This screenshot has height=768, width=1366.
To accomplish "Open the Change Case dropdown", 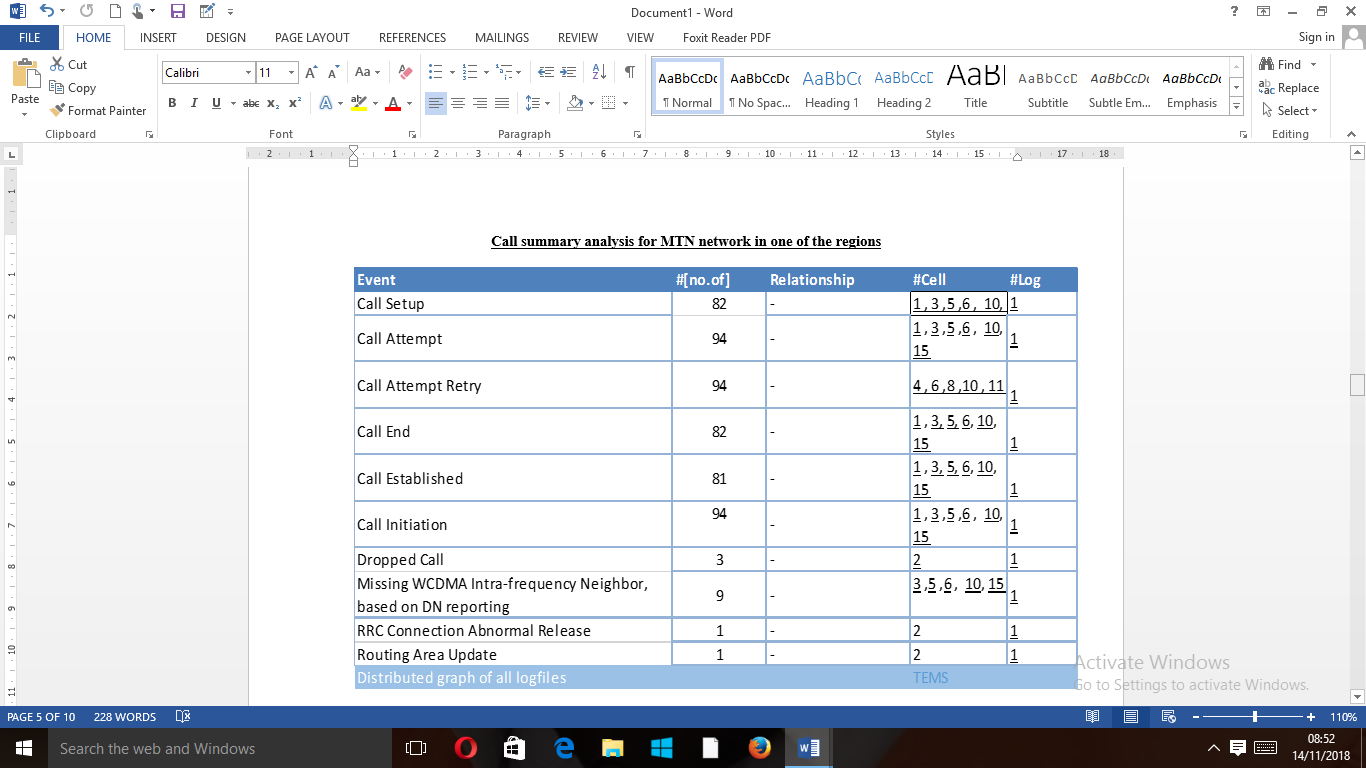I will click(x=367, y=72).
